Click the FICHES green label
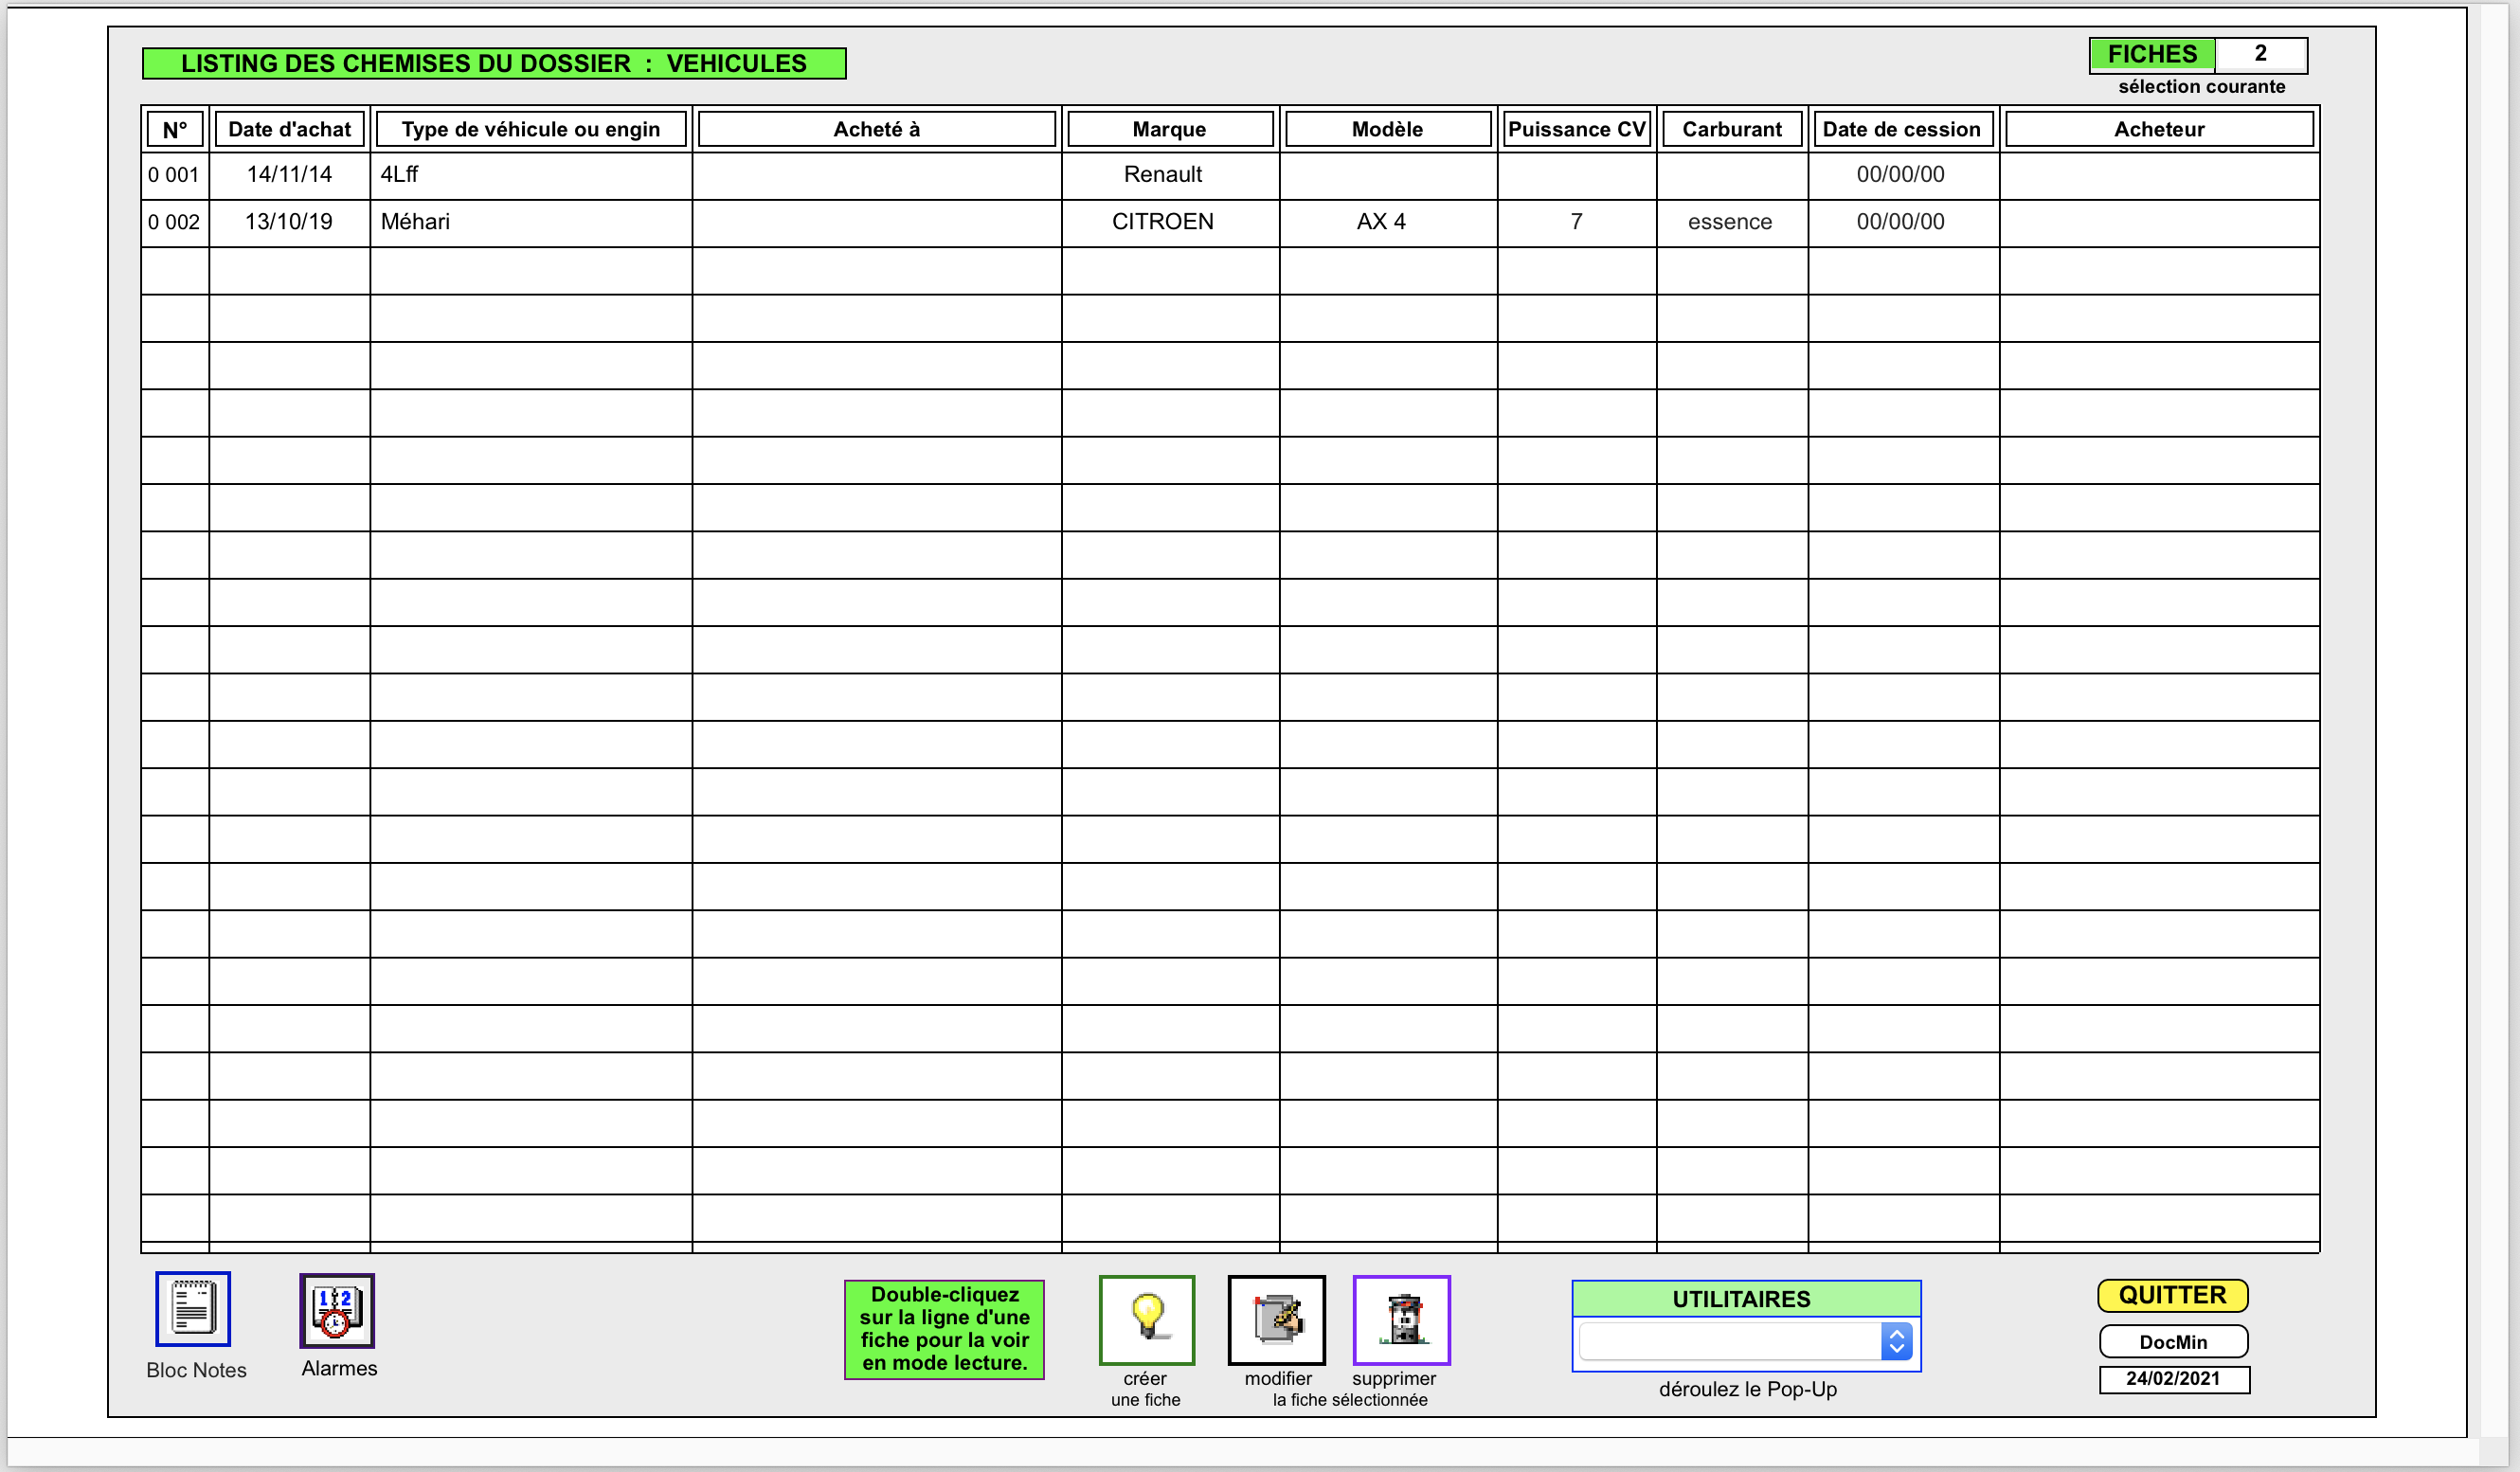This screenshot has width=2520, height=1472. pos(2153,55)
